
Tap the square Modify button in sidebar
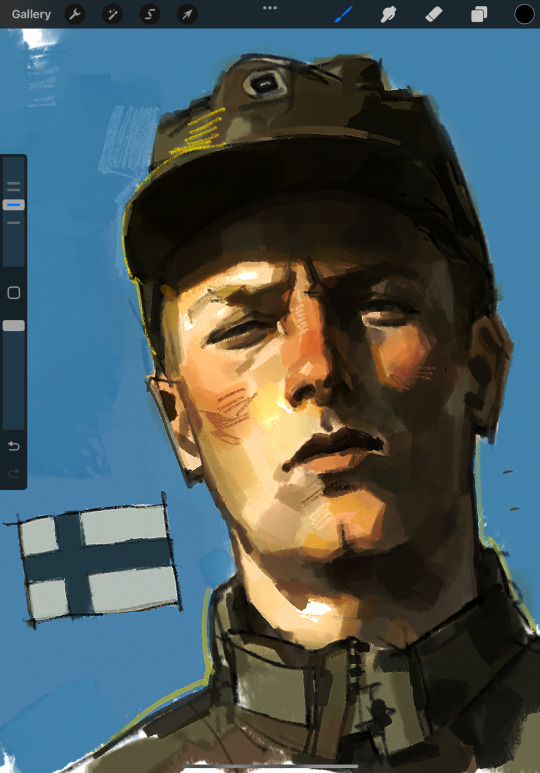[x=14, y=293]
